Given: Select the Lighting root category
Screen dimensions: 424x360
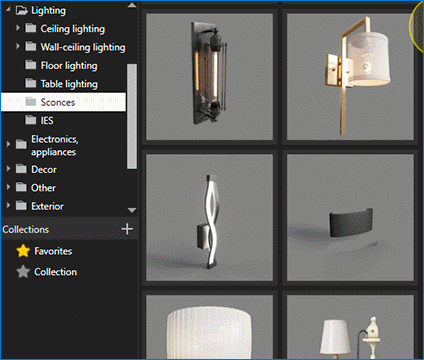Looking at the screenshot, I should [48, 11].
